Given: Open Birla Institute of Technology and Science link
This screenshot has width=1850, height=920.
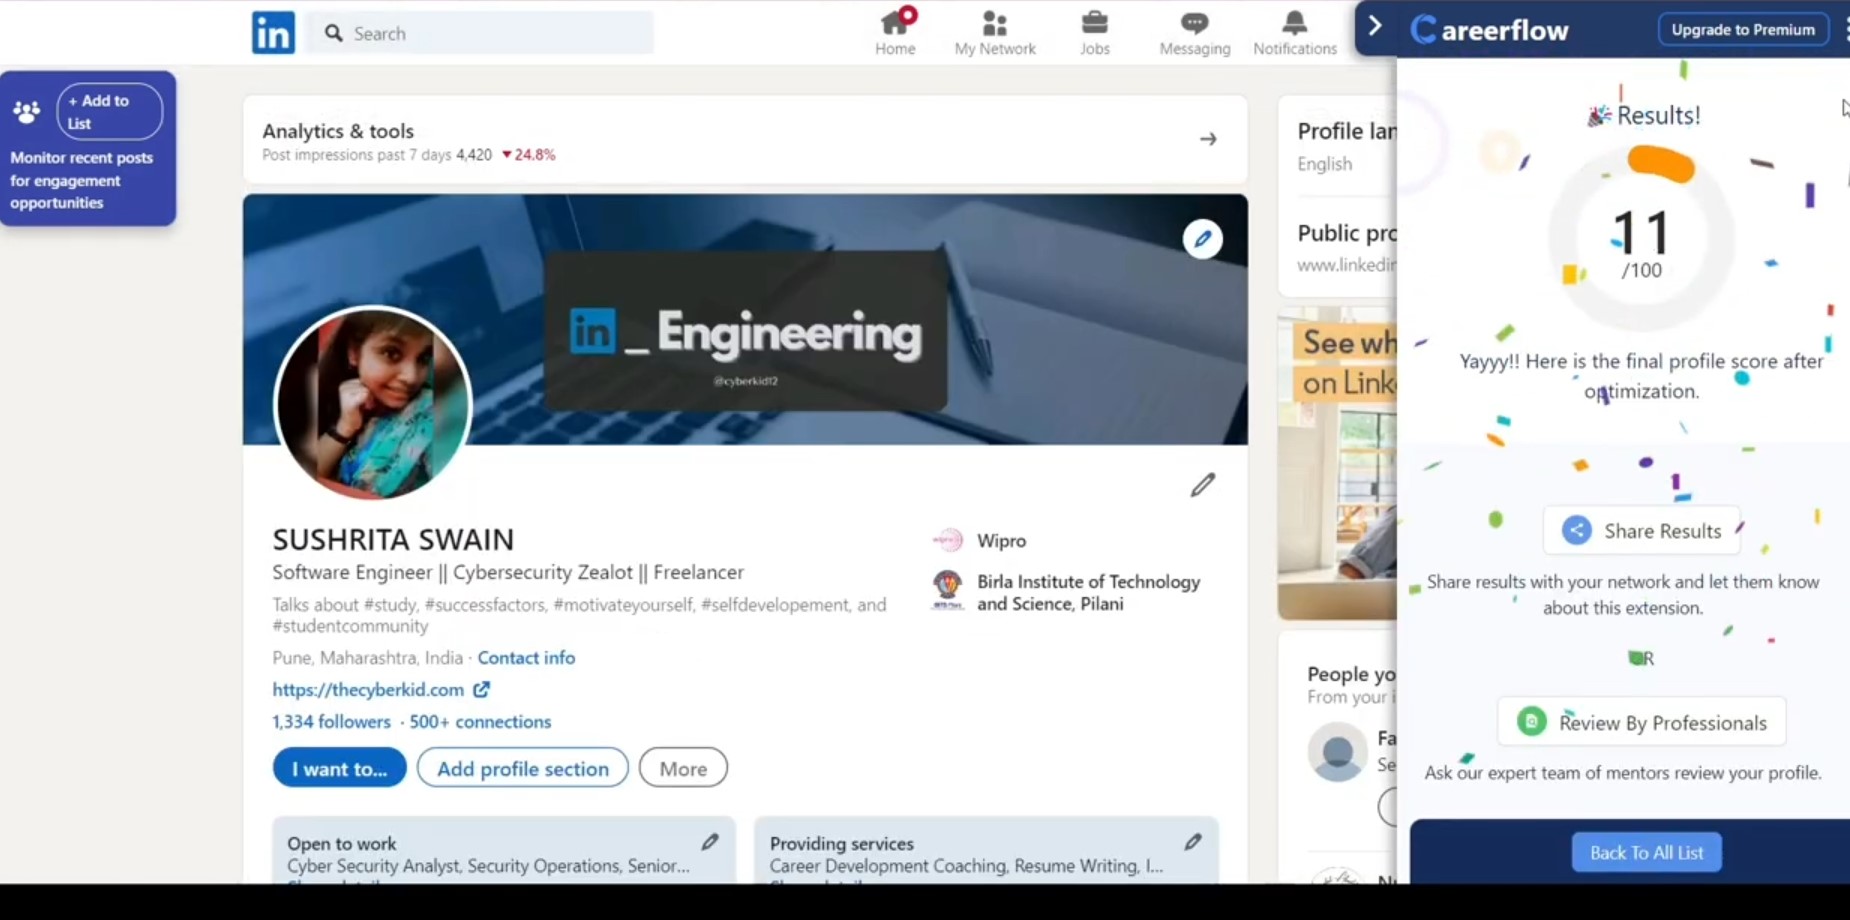Looking at the screenshot, I should click(1088, 592).
